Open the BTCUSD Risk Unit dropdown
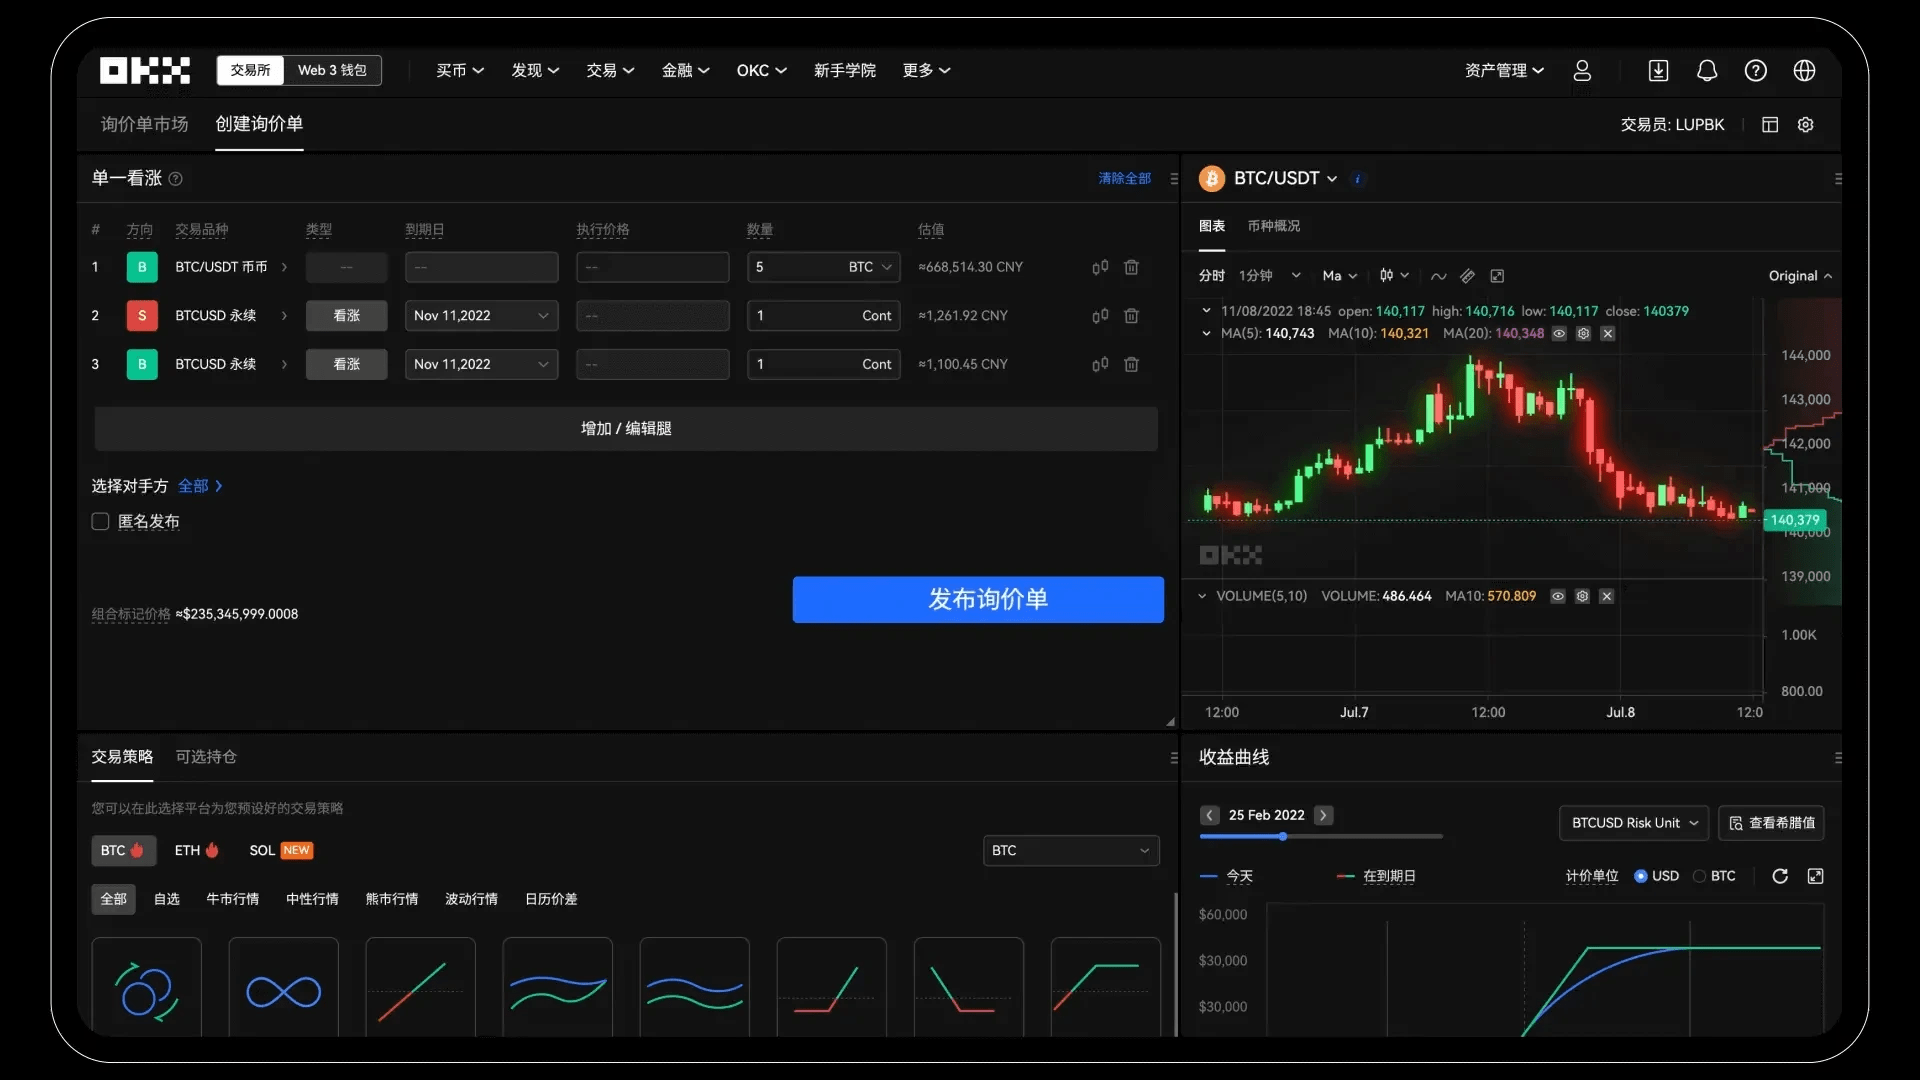1920x1080 pixels. (1633, 822)
